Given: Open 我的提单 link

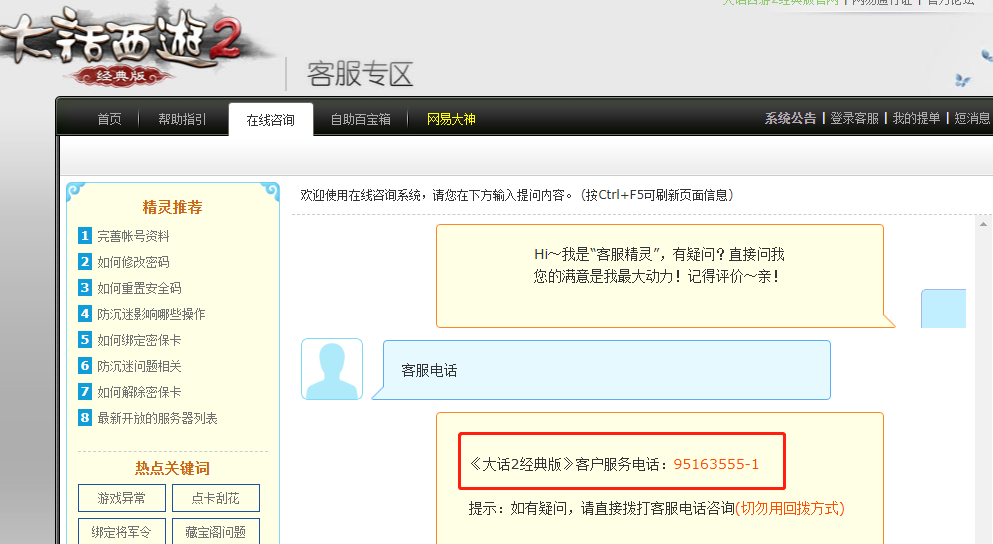Looking at the screenshot, I should click(916, 118).
